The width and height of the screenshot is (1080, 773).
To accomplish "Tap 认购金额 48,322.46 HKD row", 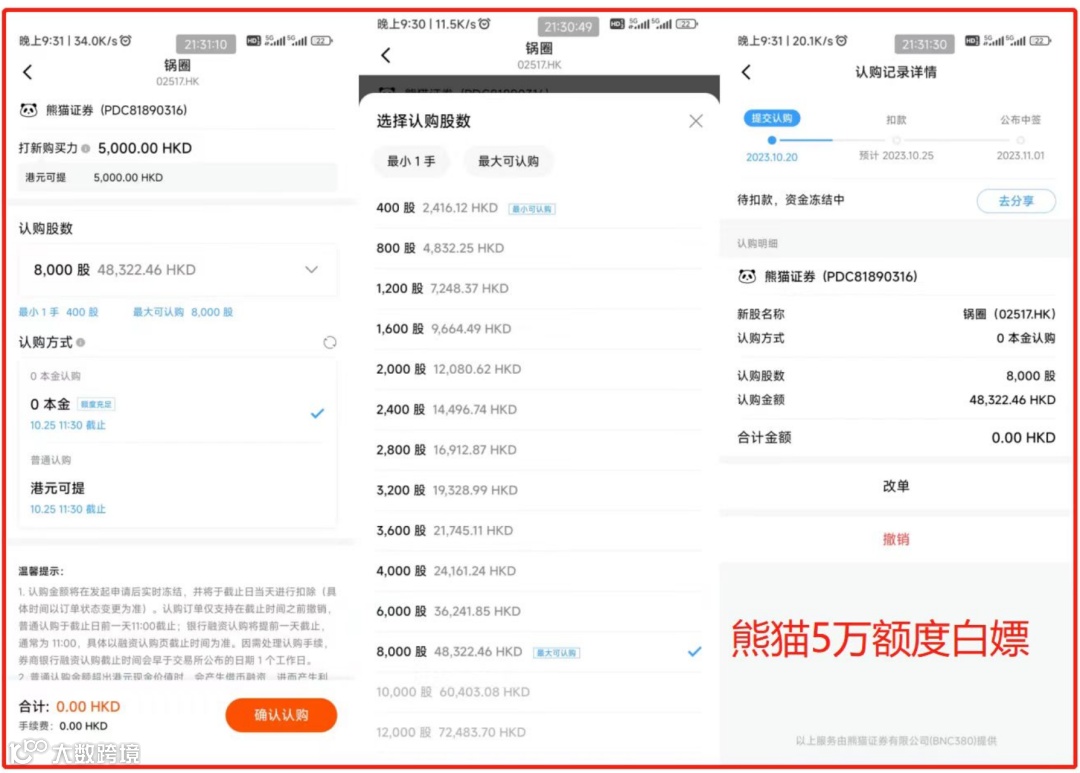I will 895,400.
